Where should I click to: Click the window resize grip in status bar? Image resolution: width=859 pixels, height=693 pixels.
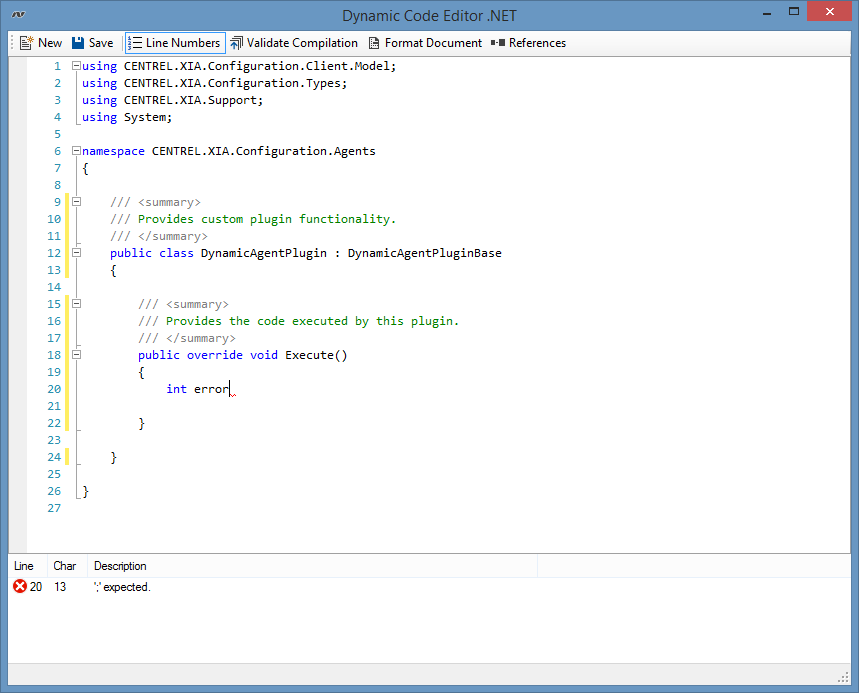coord(844,678)
